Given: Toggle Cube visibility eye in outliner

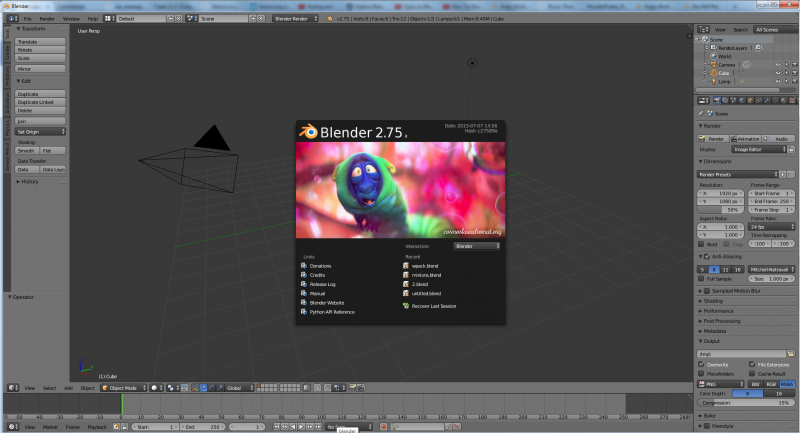Looking at the screenshot, I should click(x=778, y=73).
